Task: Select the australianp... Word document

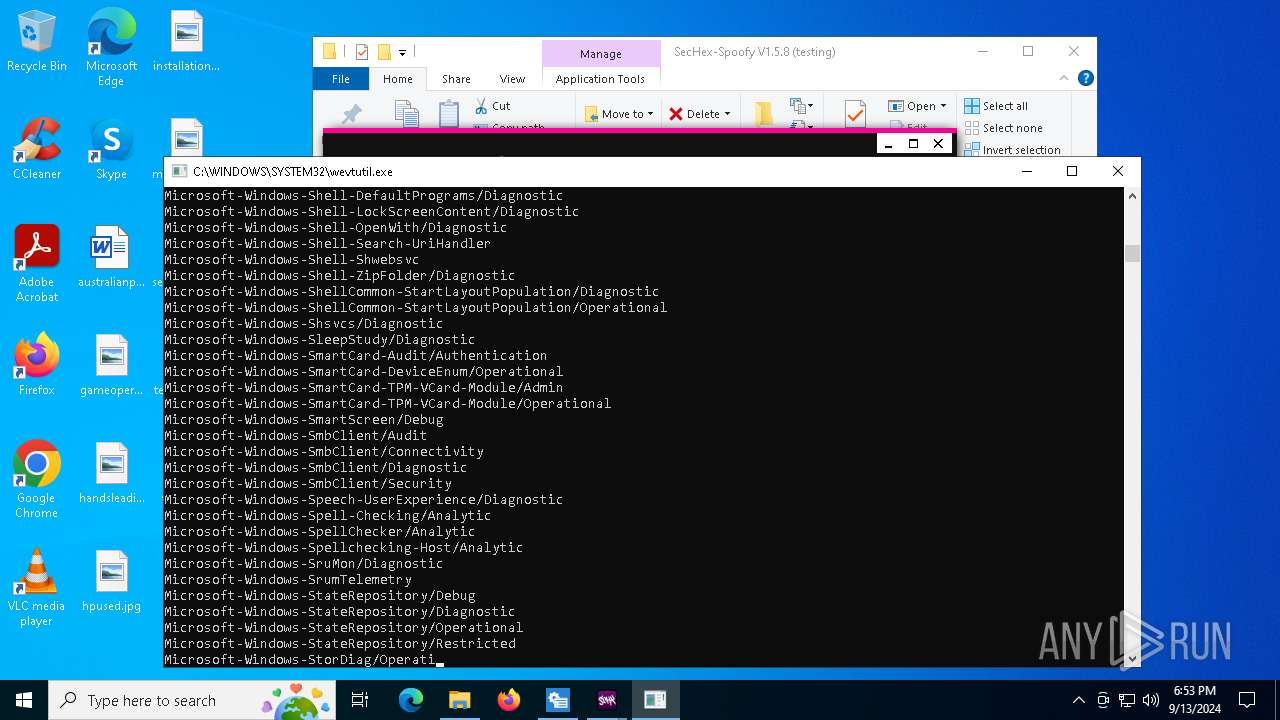Action: tap(111, 257)
